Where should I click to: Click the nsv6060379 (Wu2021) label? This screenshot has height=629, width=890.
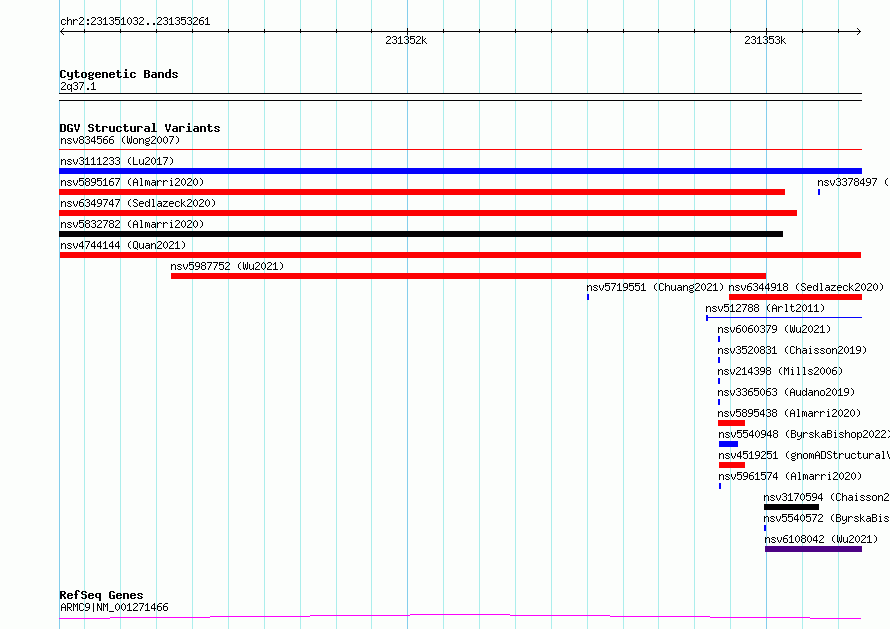(x=774, y=329)
